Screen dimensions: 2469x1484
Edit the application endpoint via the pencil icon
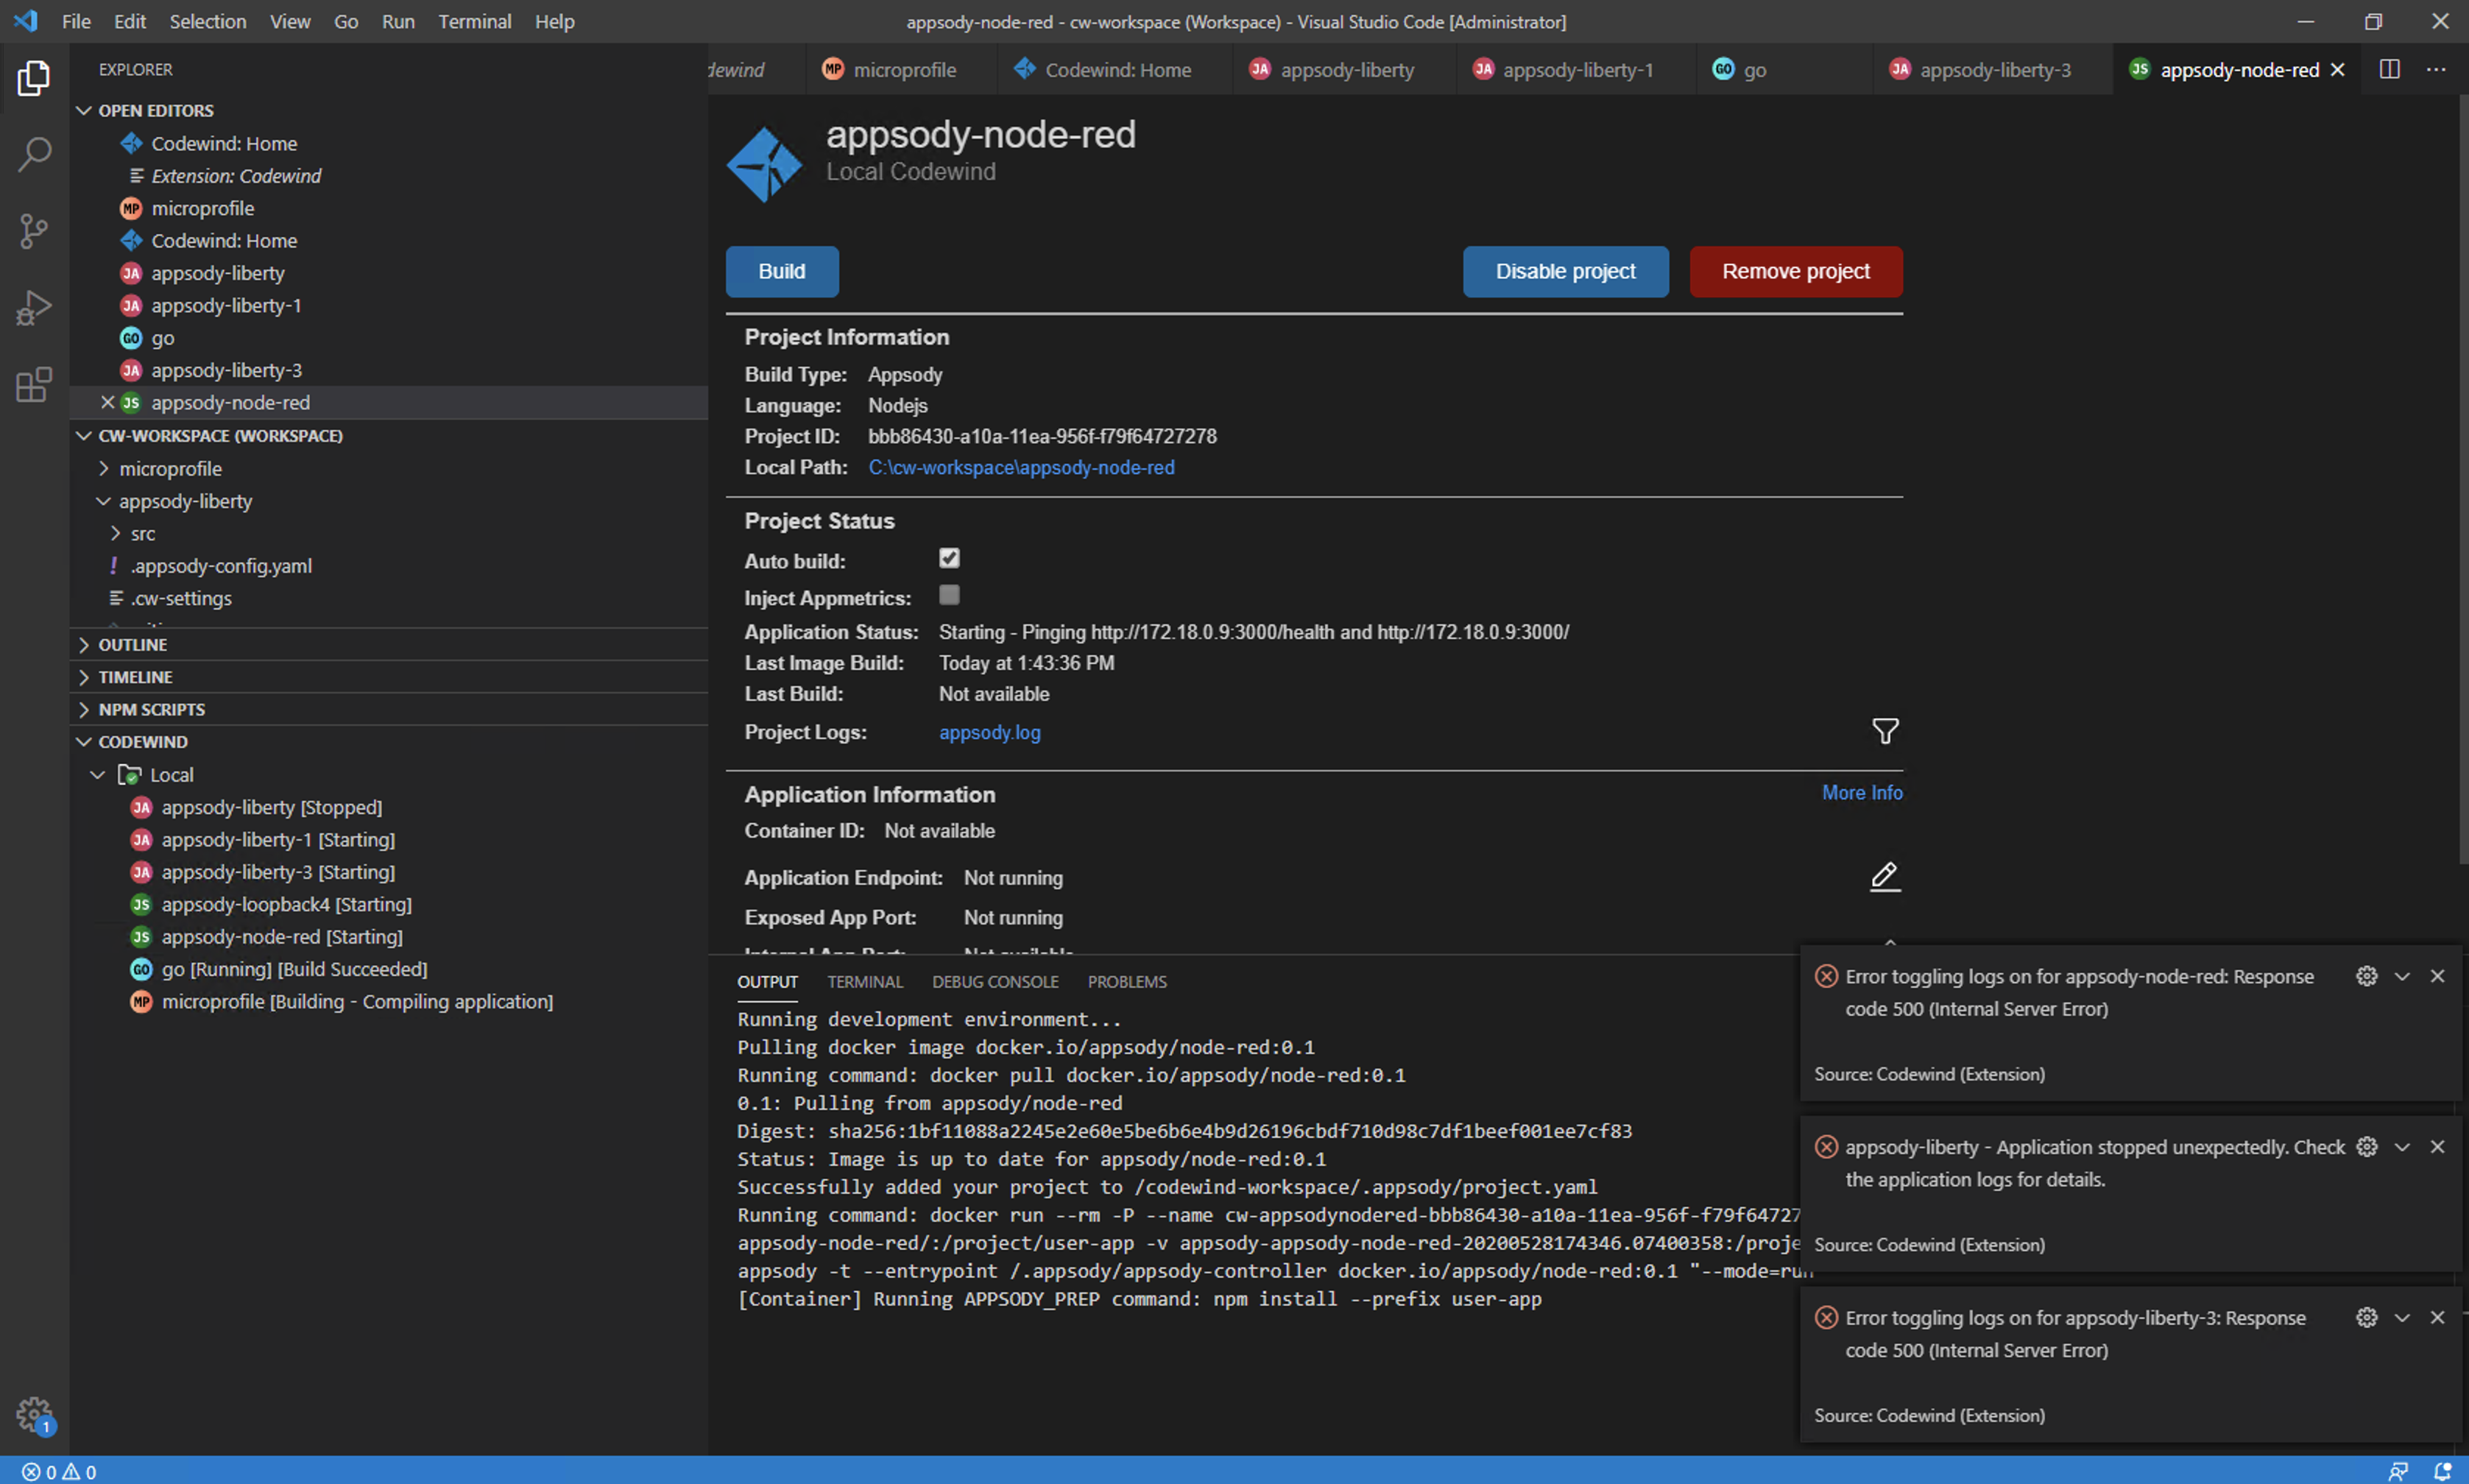pyautogui.click(x=1884, y=875)
